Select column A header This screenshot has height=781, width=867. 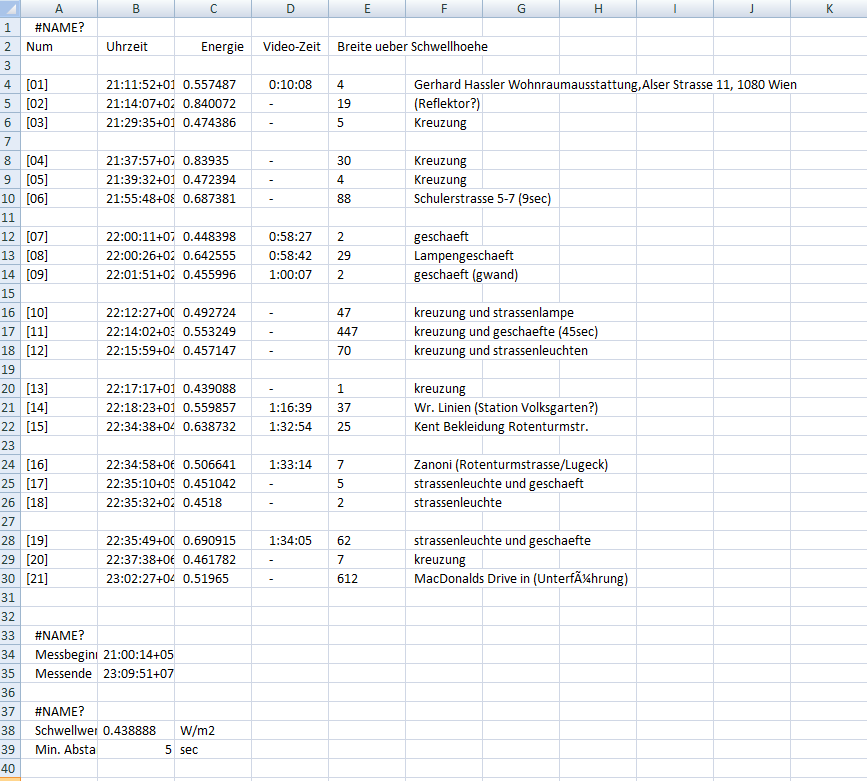(59, 8)
